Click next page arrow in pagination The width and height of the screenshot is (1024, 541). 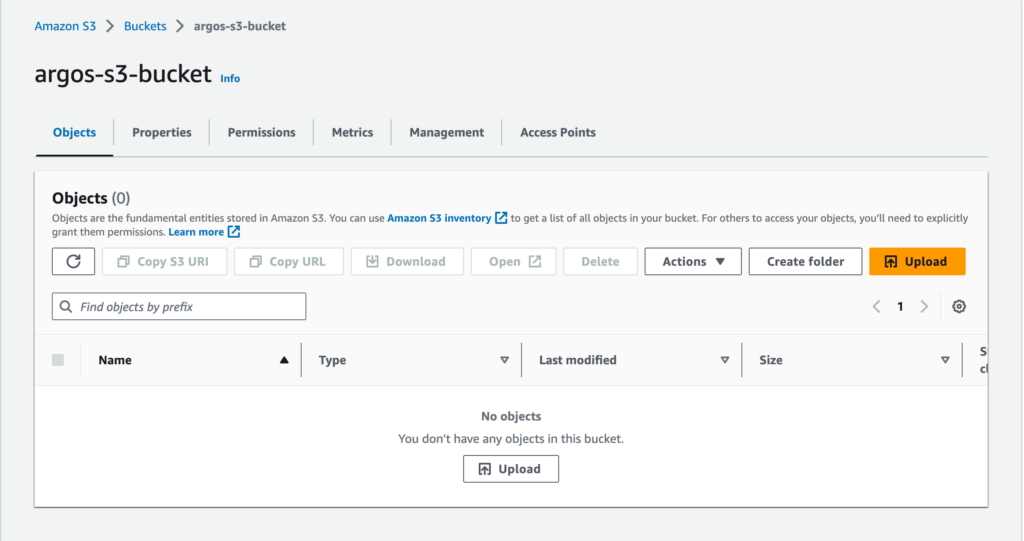924,307
